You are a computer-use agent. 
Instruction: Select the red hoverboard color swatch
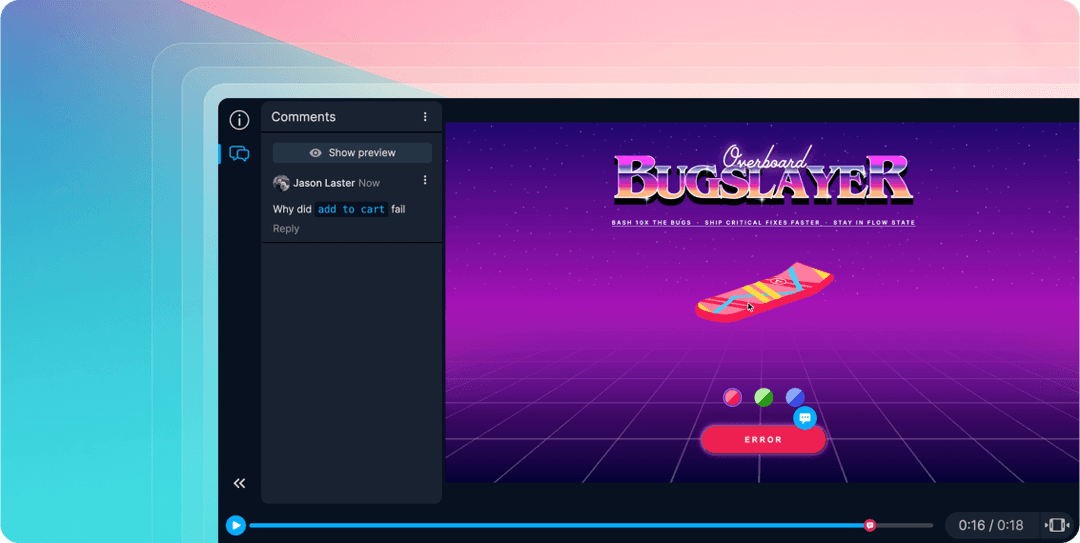coord(733,397)
